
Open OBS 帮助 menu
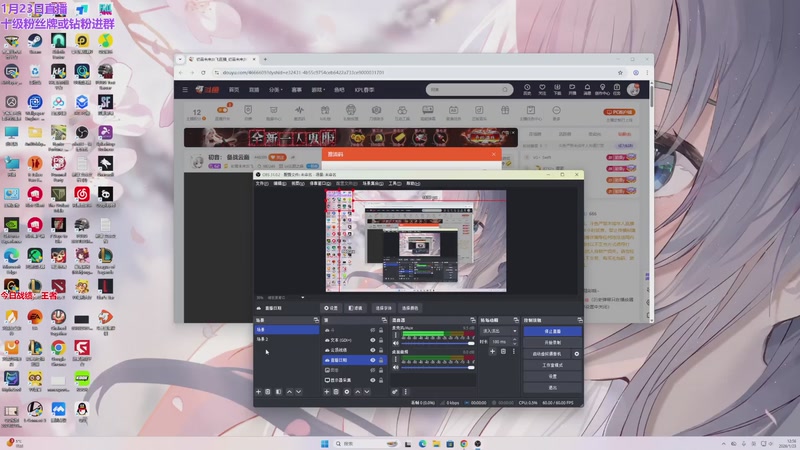[x=413, y=184]
